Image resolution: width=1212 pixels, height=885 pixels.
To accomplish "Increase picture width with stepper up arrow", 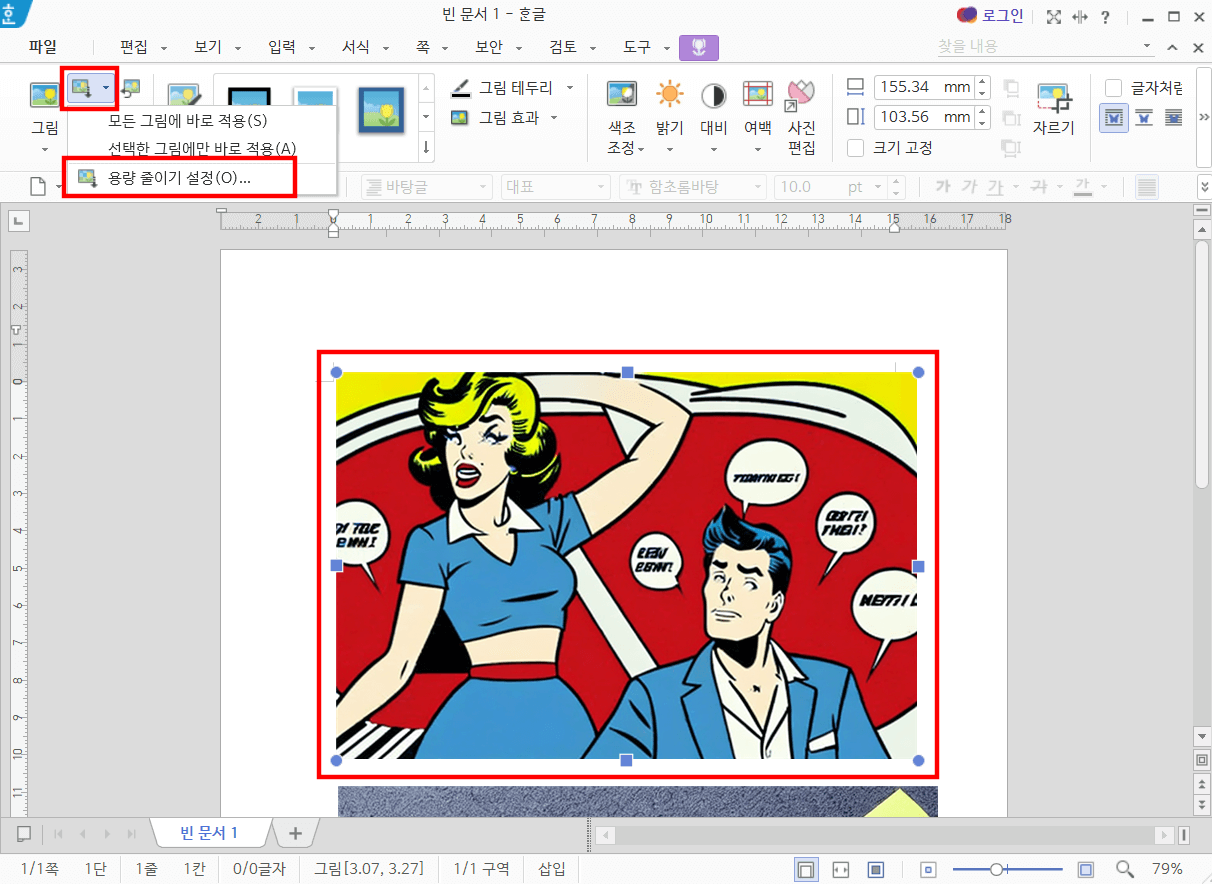I will pos(982,82).
